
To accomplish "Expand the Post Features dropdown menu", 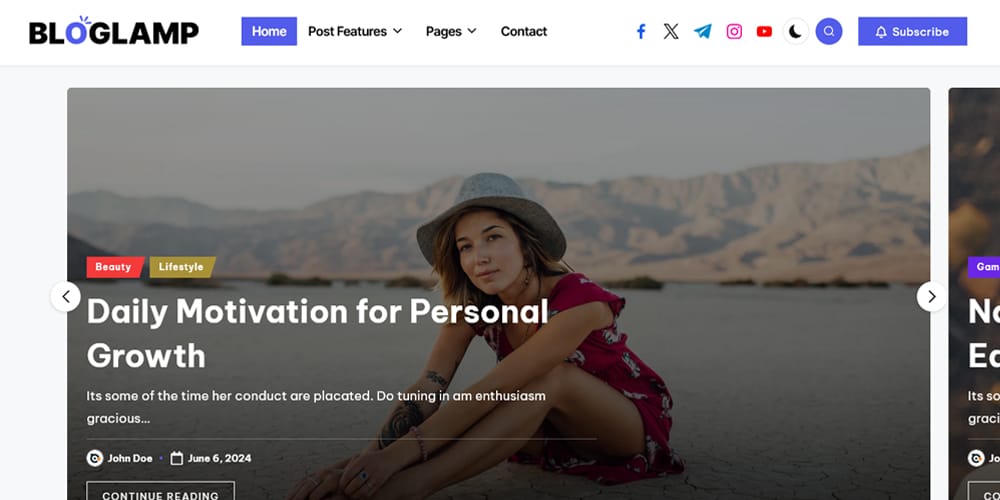I will point(355,31).
